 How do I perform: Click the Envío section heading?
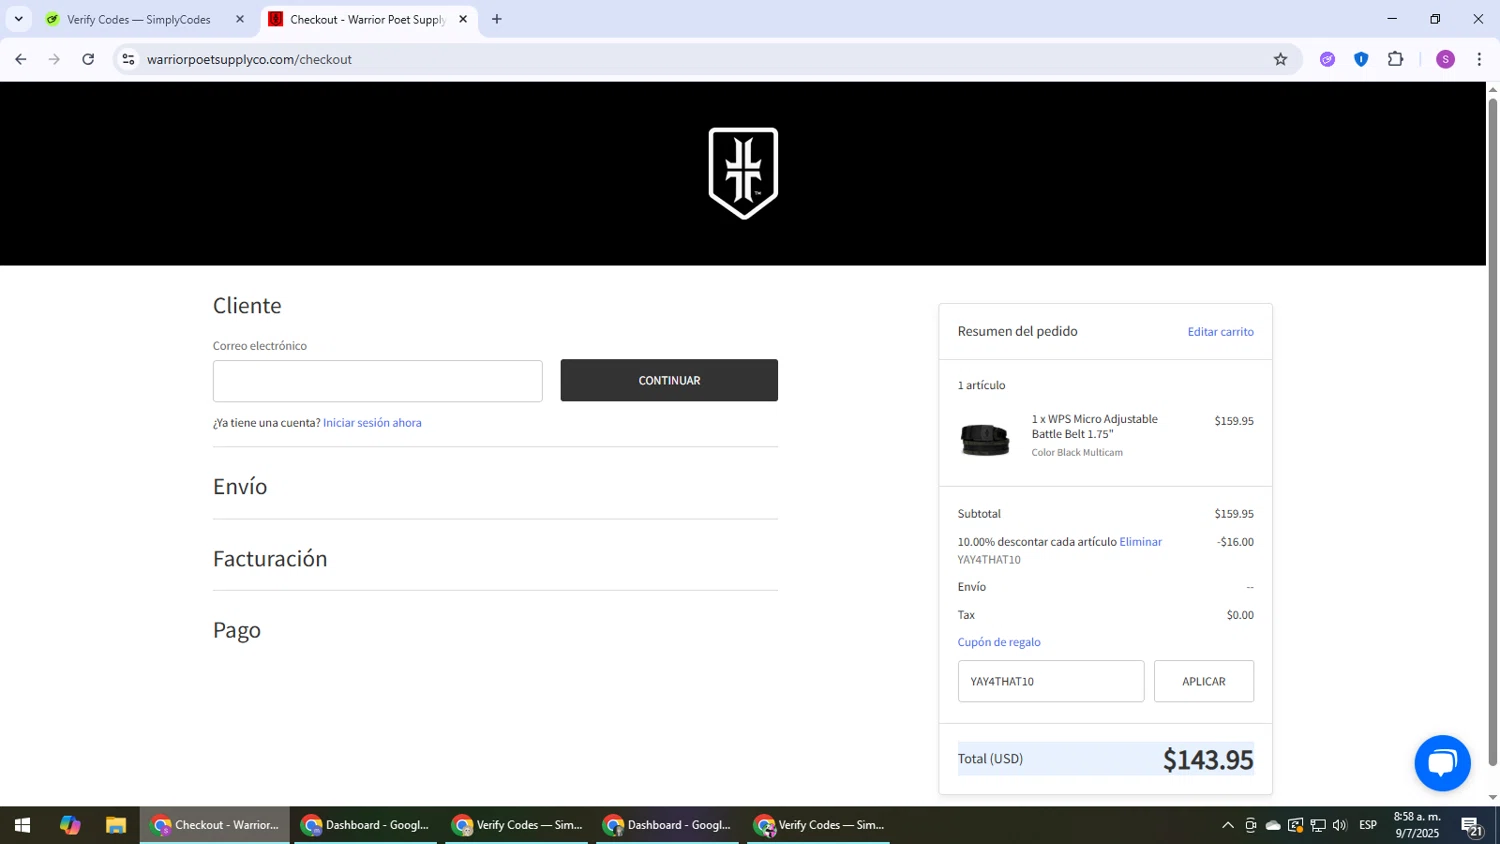(240, 486)
